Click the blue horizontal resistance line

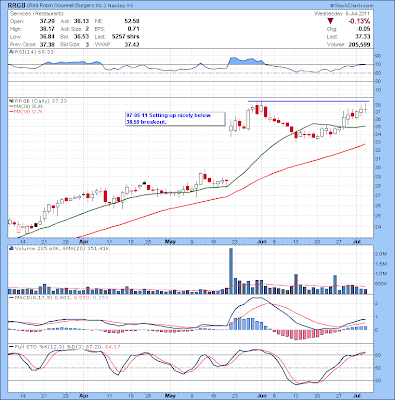click(308, 101)
